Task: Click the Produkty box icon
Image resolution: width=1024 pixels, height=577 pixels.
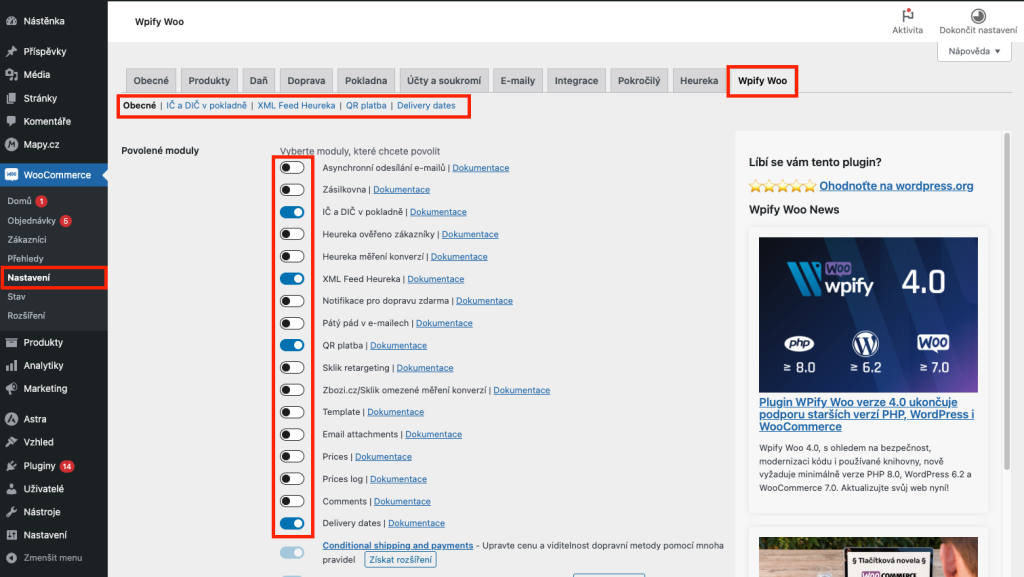Action: coord(12,342)
